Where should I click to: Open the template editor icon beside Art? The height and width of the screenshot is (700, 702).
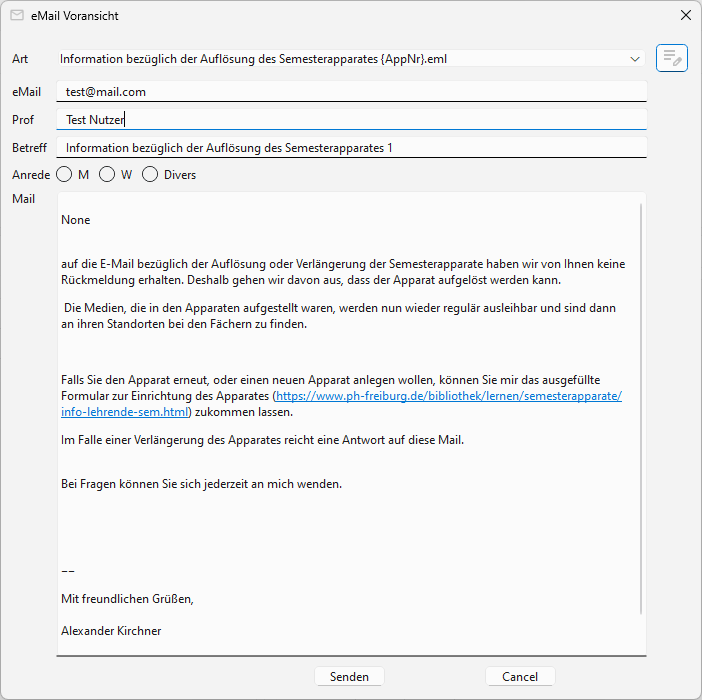(671, 59)
